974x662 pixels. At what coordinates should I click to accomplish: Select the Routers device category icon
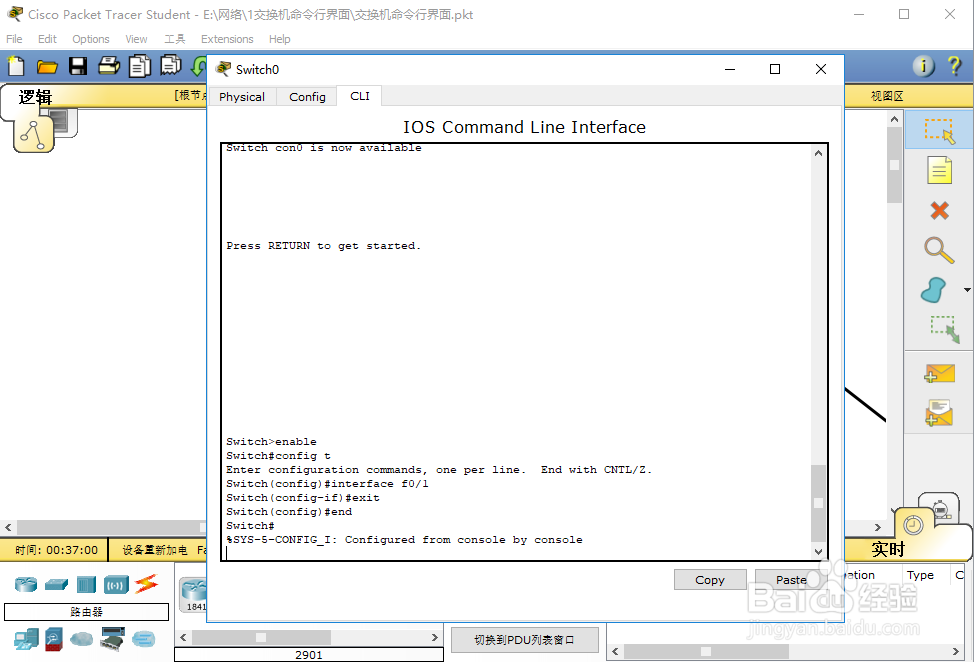click(x=26, y=584)
